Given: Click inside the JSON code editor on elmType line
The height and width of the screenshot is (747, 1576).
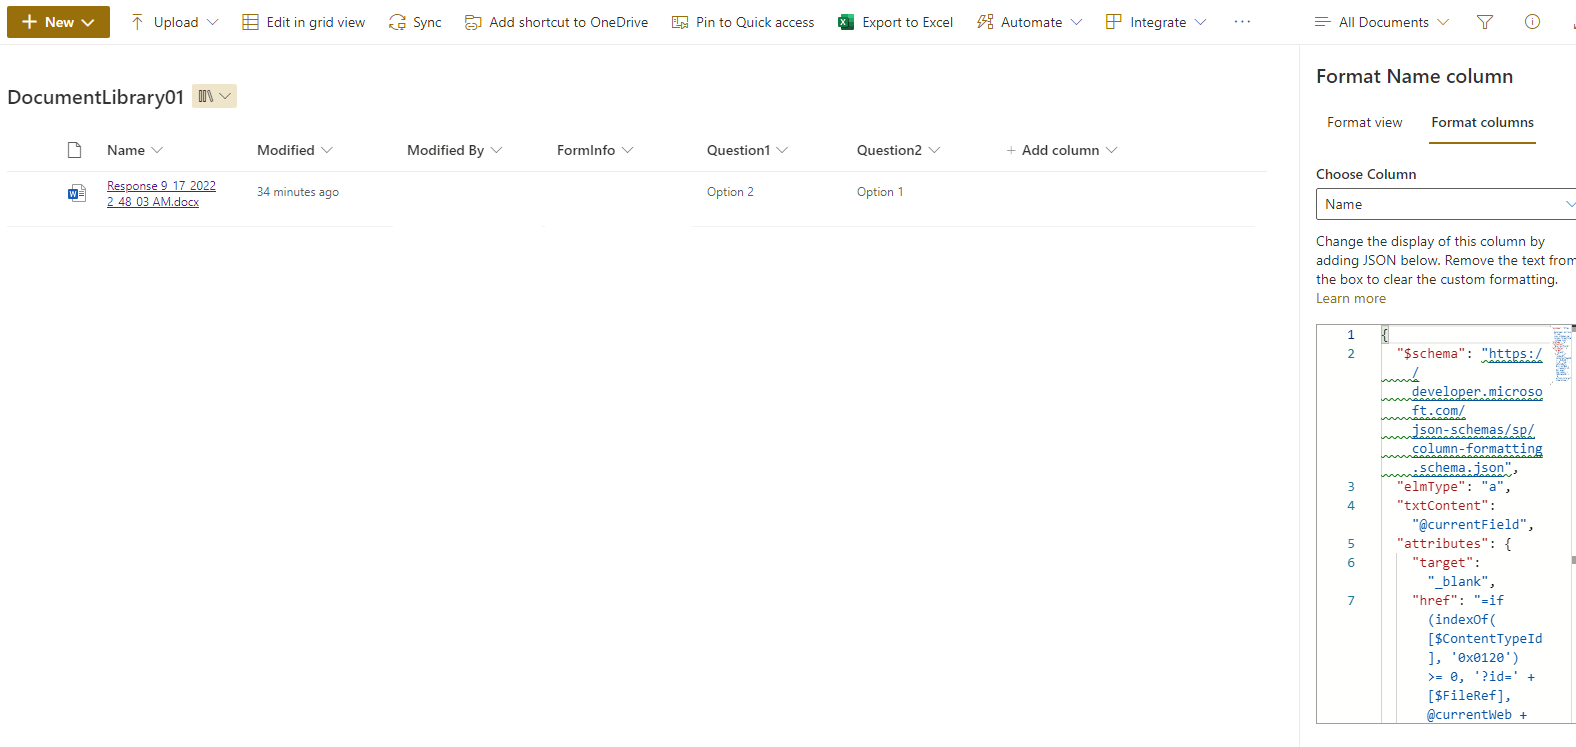Looking at the screenshot, I should (1453, 487).
